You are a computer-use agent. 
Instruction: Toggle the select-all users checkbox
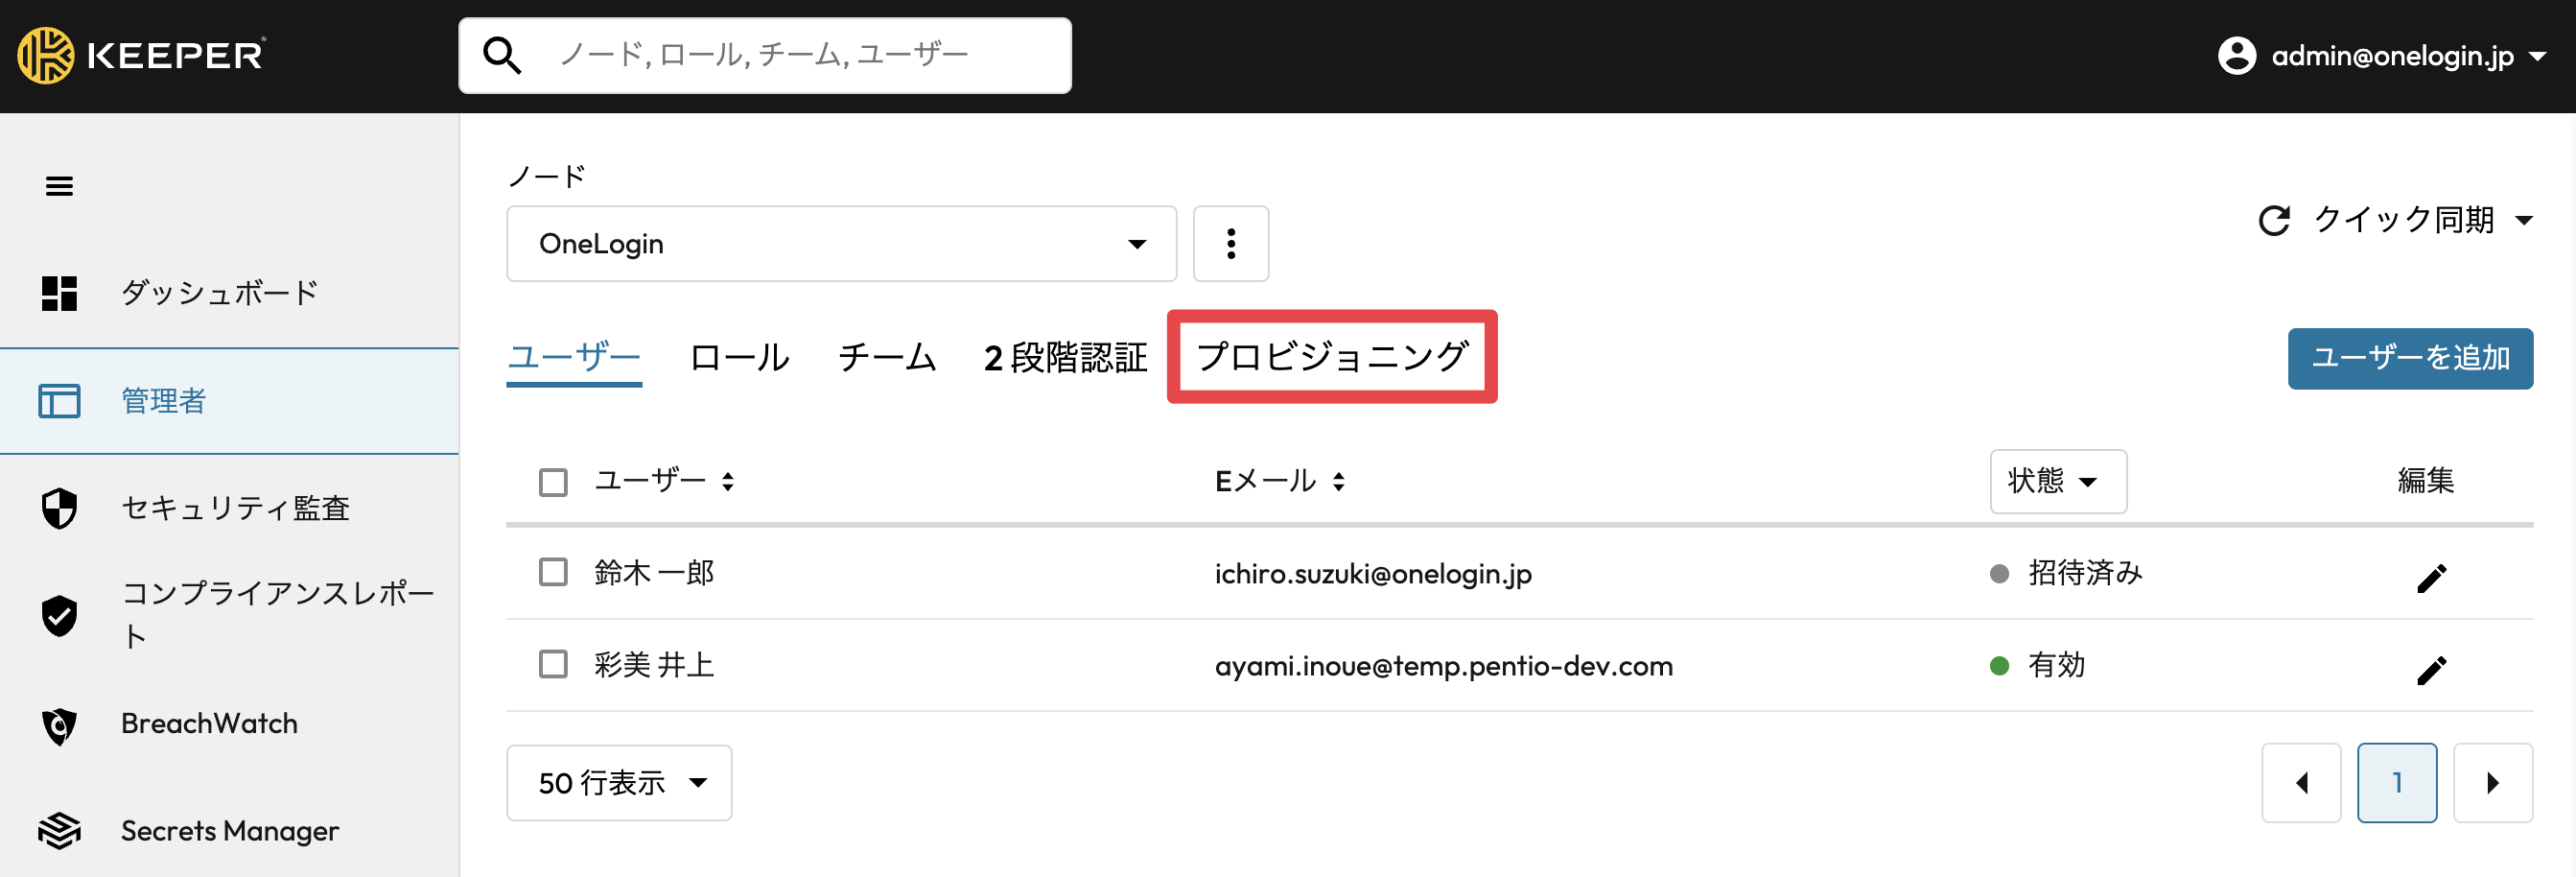pyautogui.click(x=553, y=482)
